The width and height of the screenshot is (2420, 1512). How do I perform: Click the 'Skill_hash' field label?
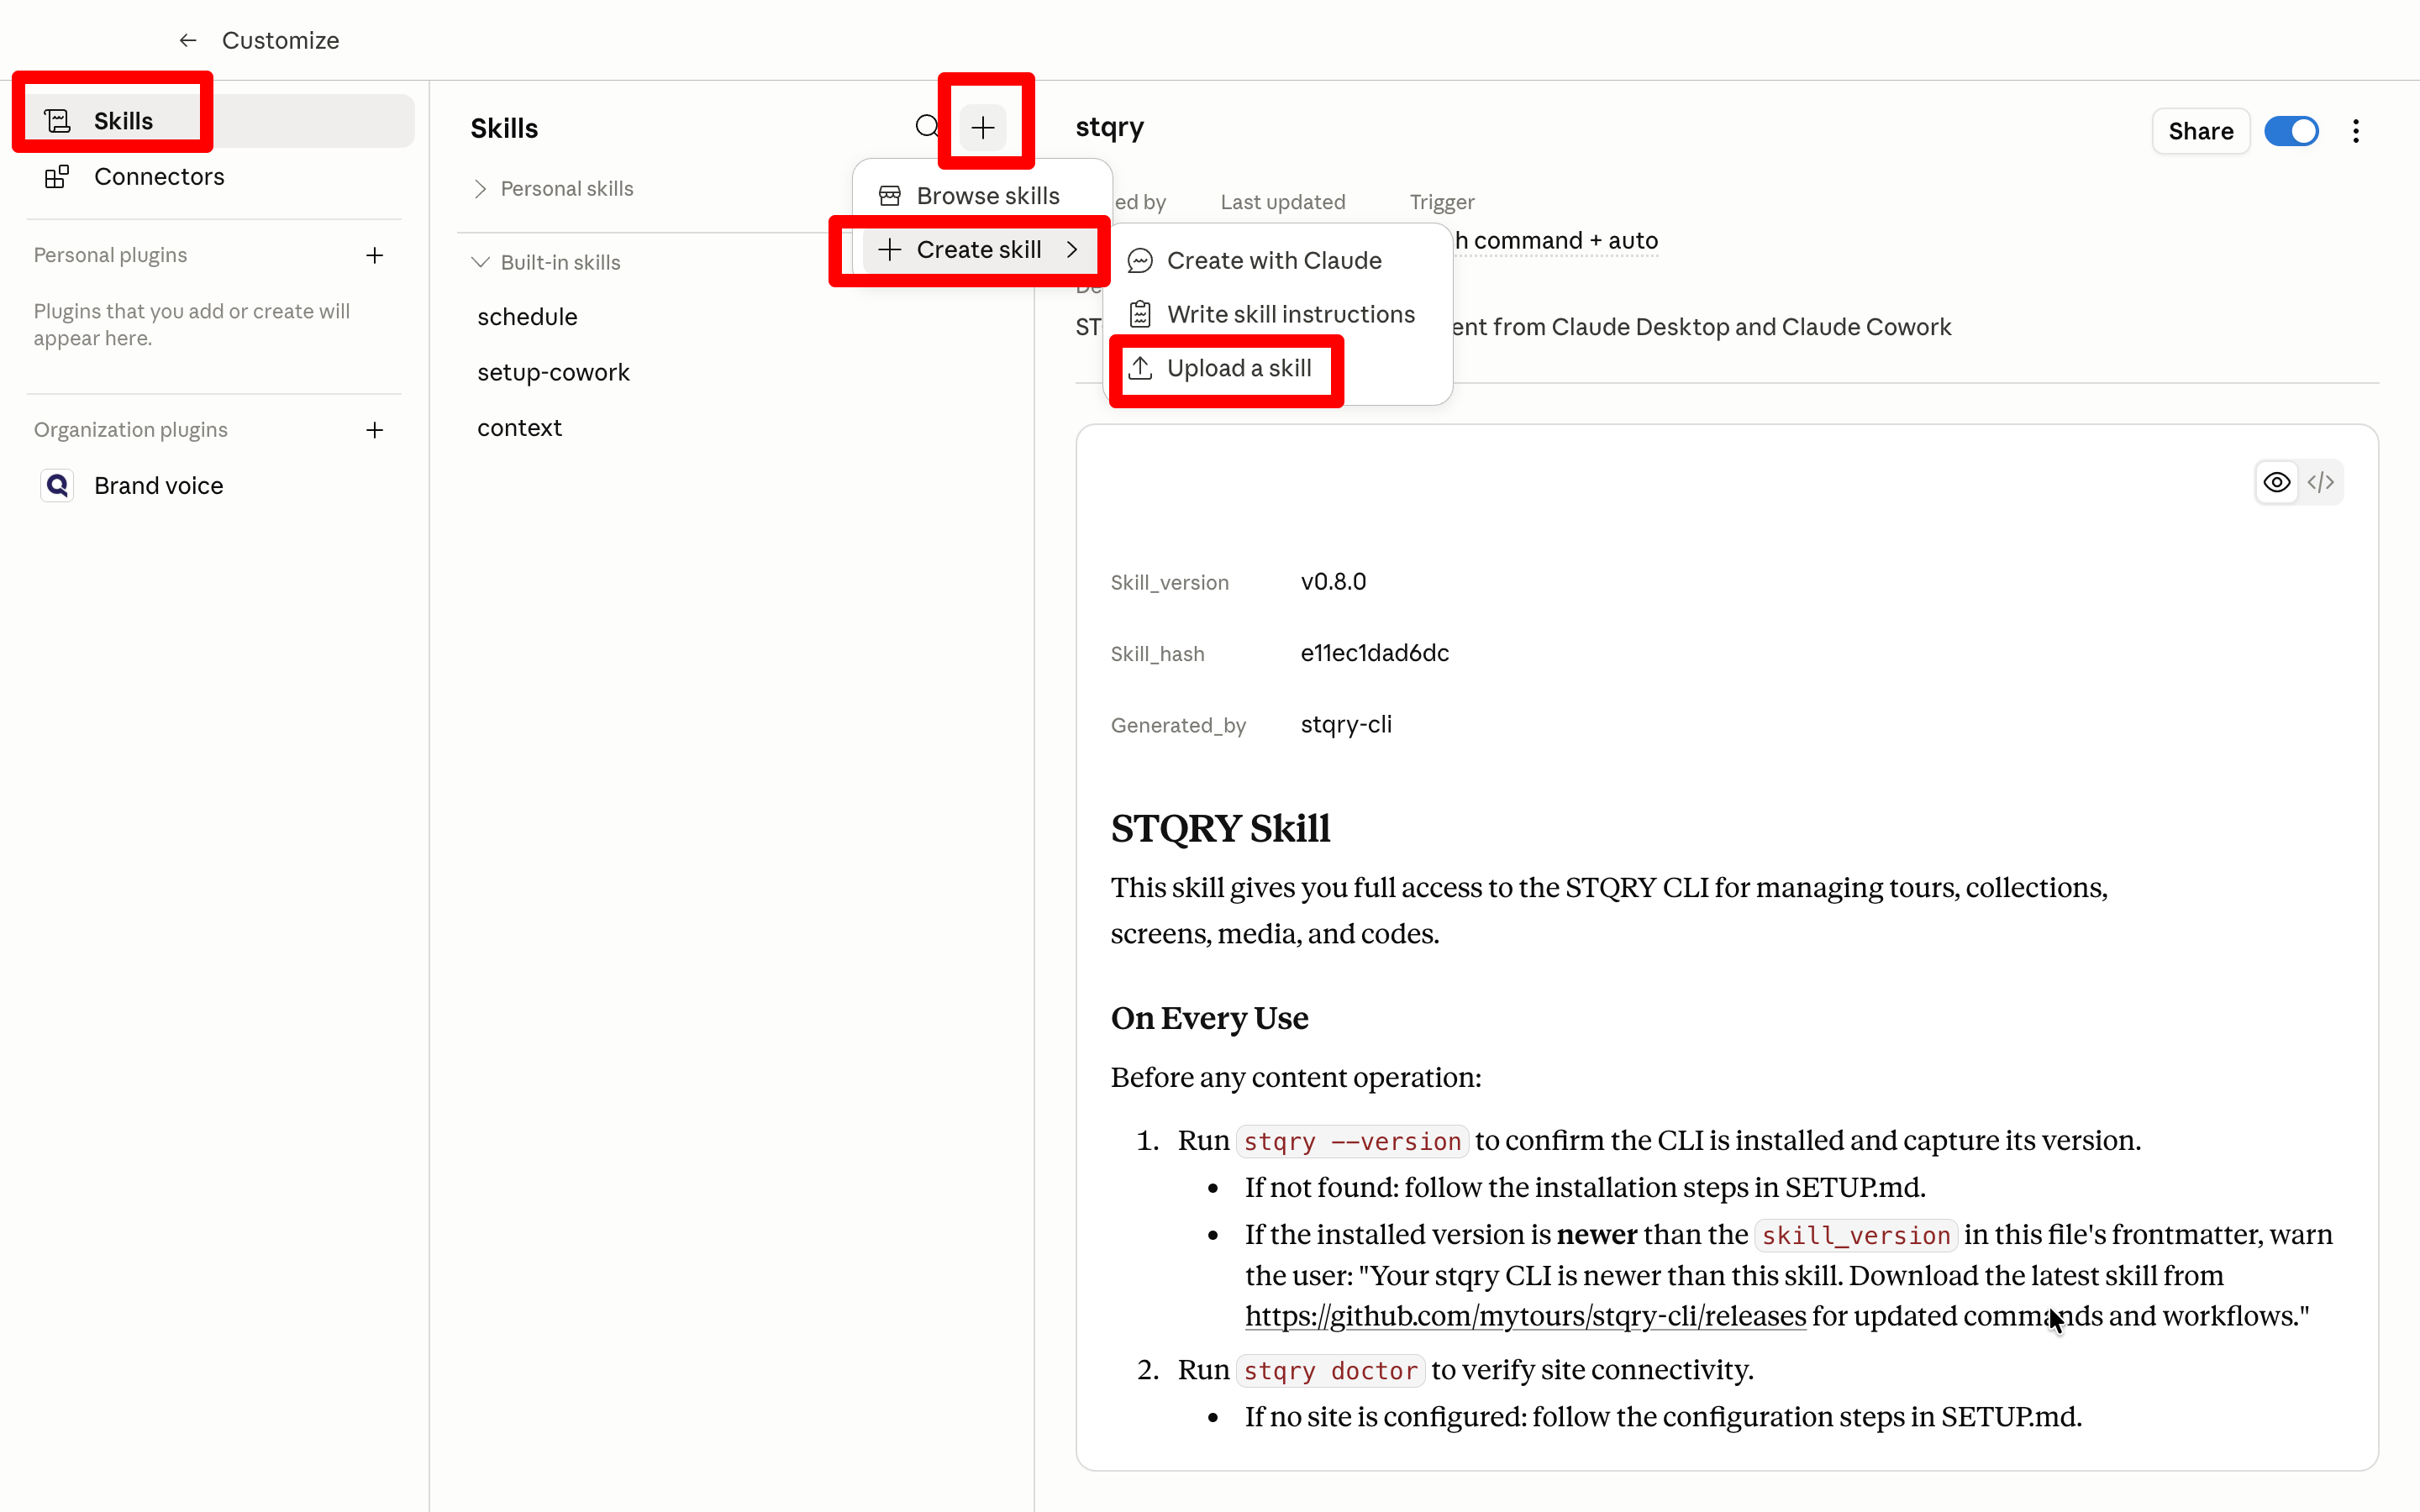(x=1157, y=654)
